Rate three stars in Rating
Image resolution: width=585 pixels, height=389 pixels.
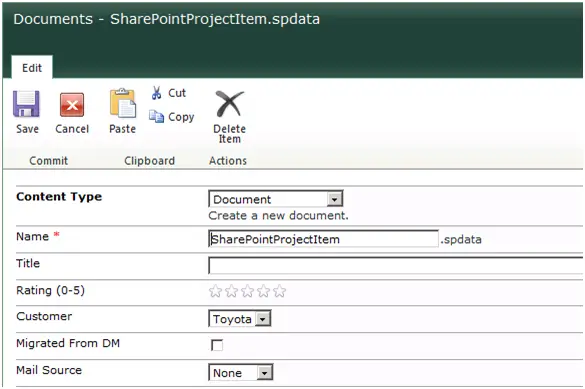(247, 291)
